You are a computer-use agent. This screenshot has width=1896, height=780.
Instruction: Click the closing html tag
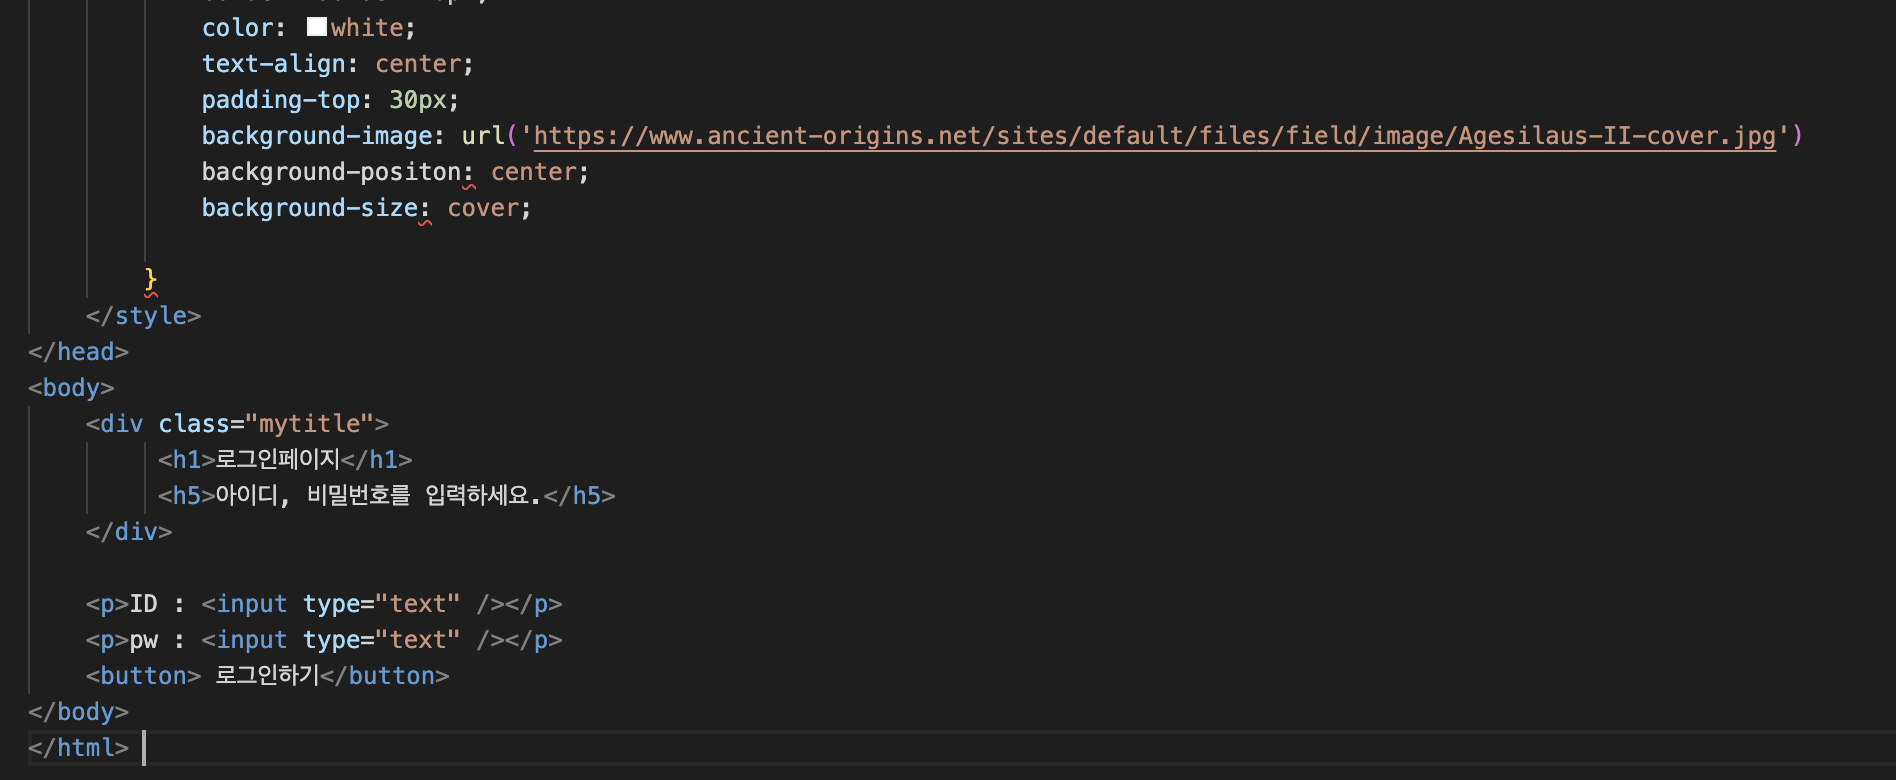(x=79, y=748)
